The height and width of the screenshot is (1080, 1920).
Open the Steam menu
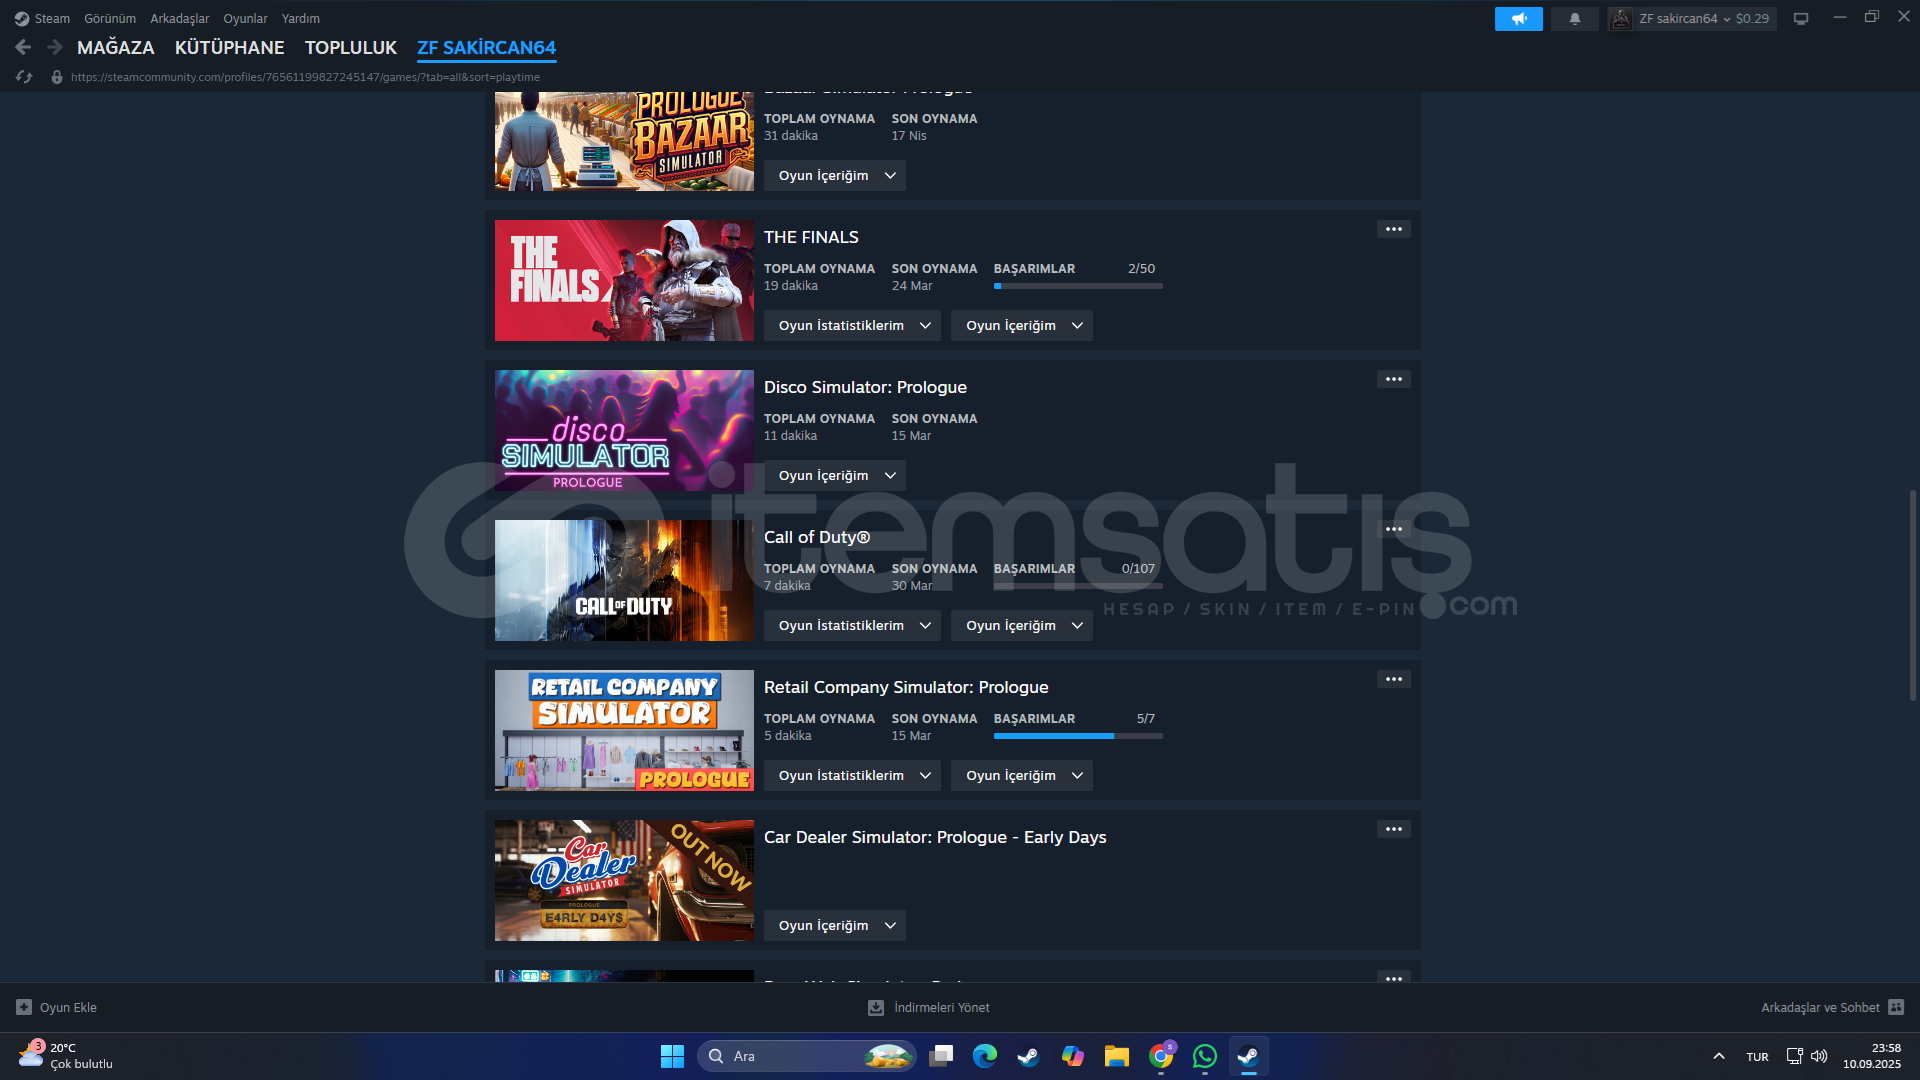42,18
